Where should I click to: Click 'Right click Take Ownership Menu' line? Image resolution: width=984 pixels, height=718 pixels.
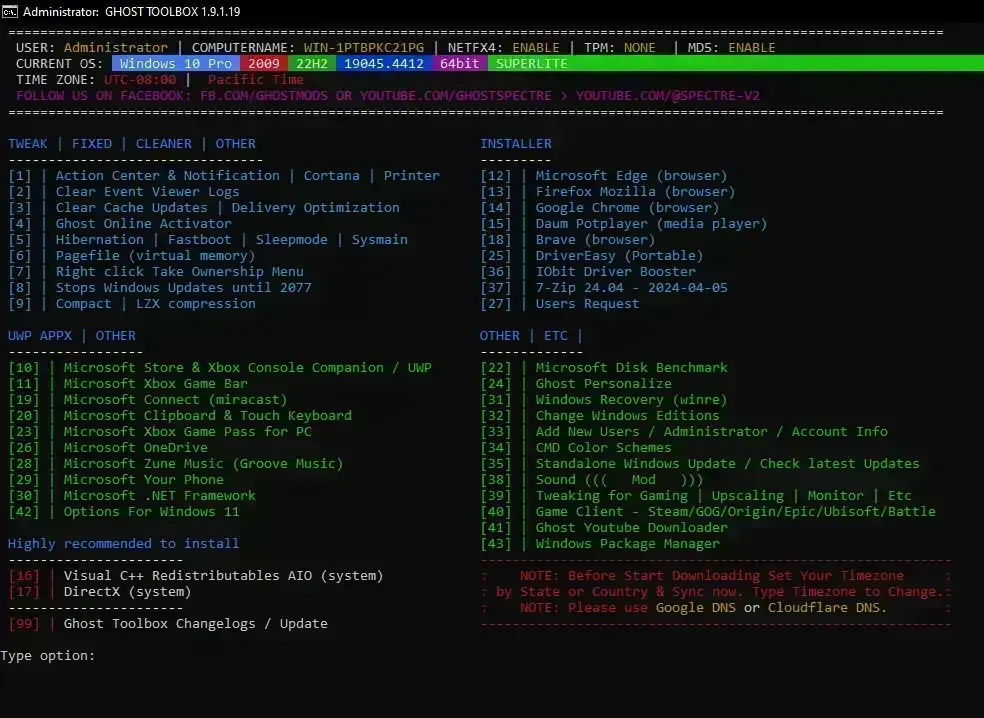click(156, 272)
